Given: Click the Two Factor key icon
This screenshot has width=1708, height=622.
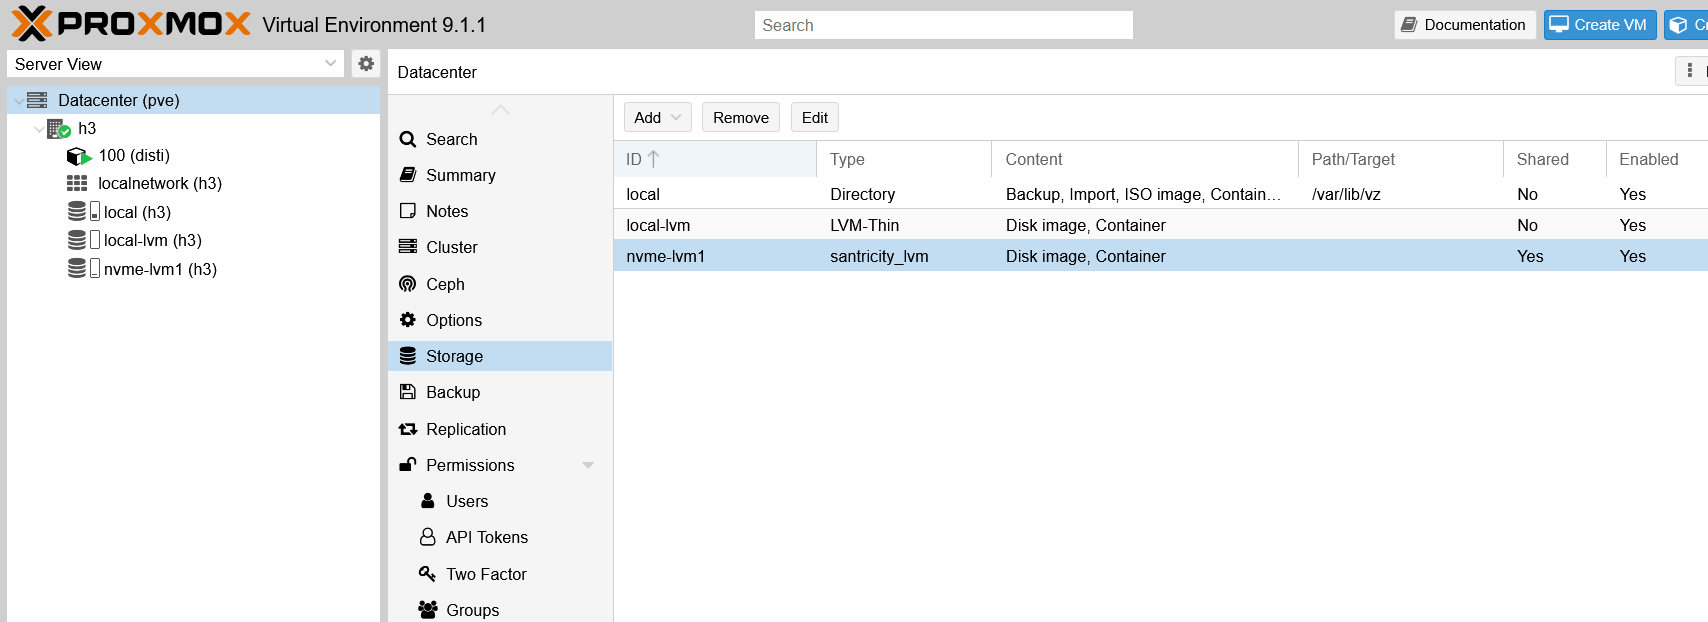Looking at the screenshot, I should point(428,574).
